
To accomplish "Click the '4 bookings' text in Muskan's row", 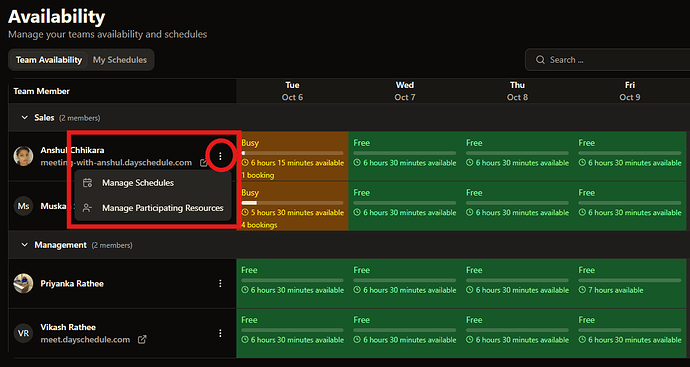I will click(x=259, y=225).
